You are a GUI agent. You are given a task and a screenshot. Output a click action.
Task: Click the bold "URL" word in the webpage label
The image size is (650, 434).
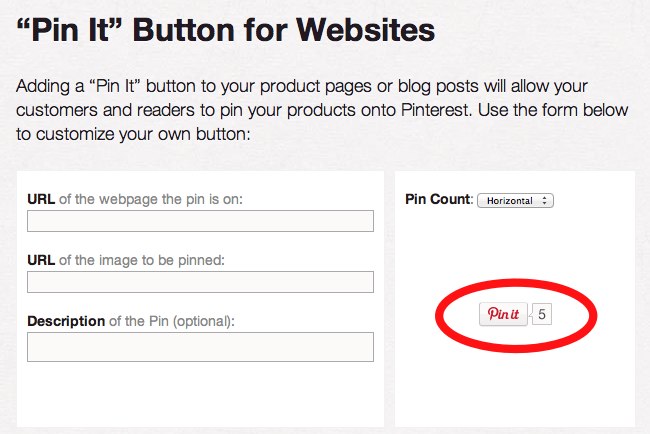pos(41,199)
